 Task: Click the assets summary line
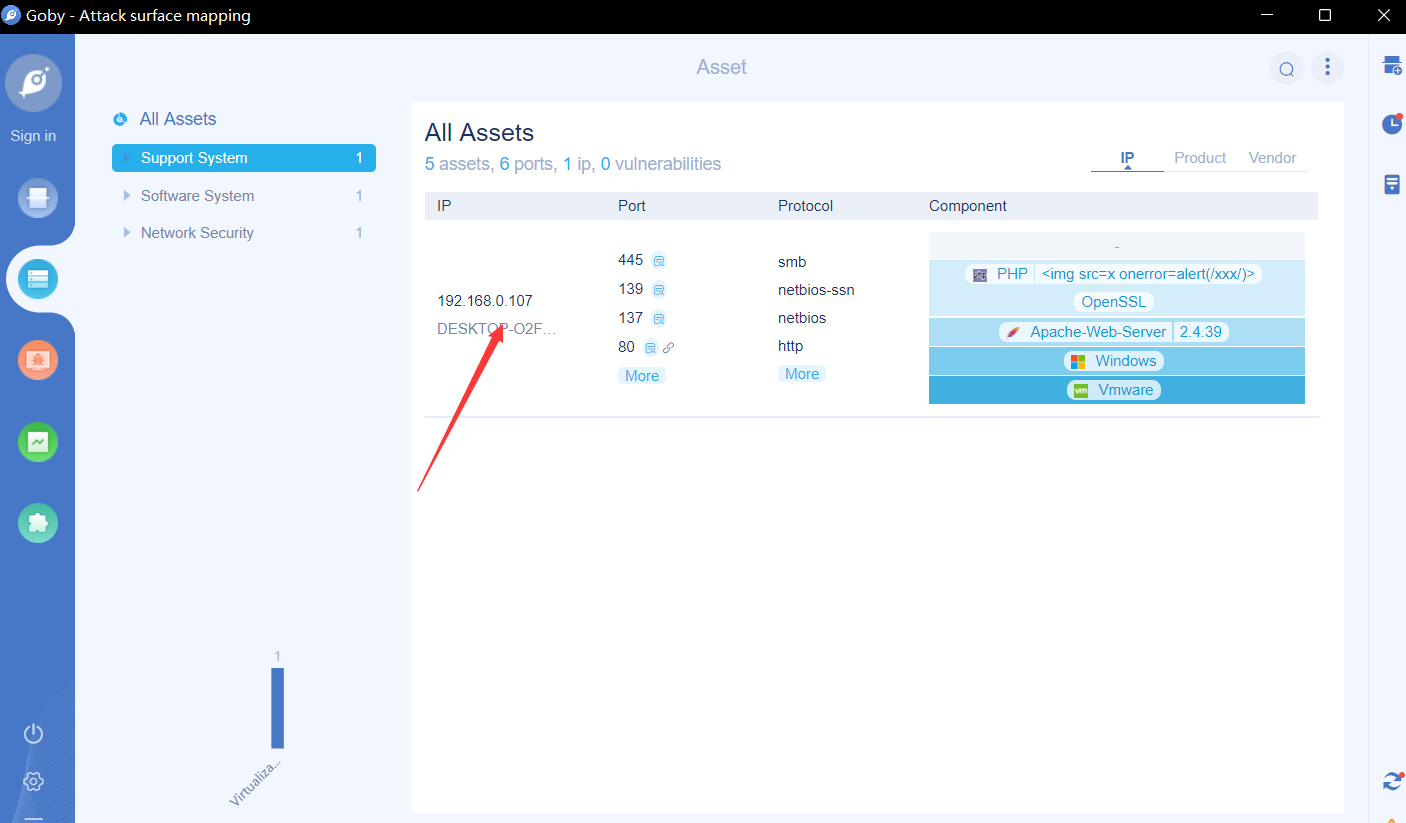tap(572, 164)
